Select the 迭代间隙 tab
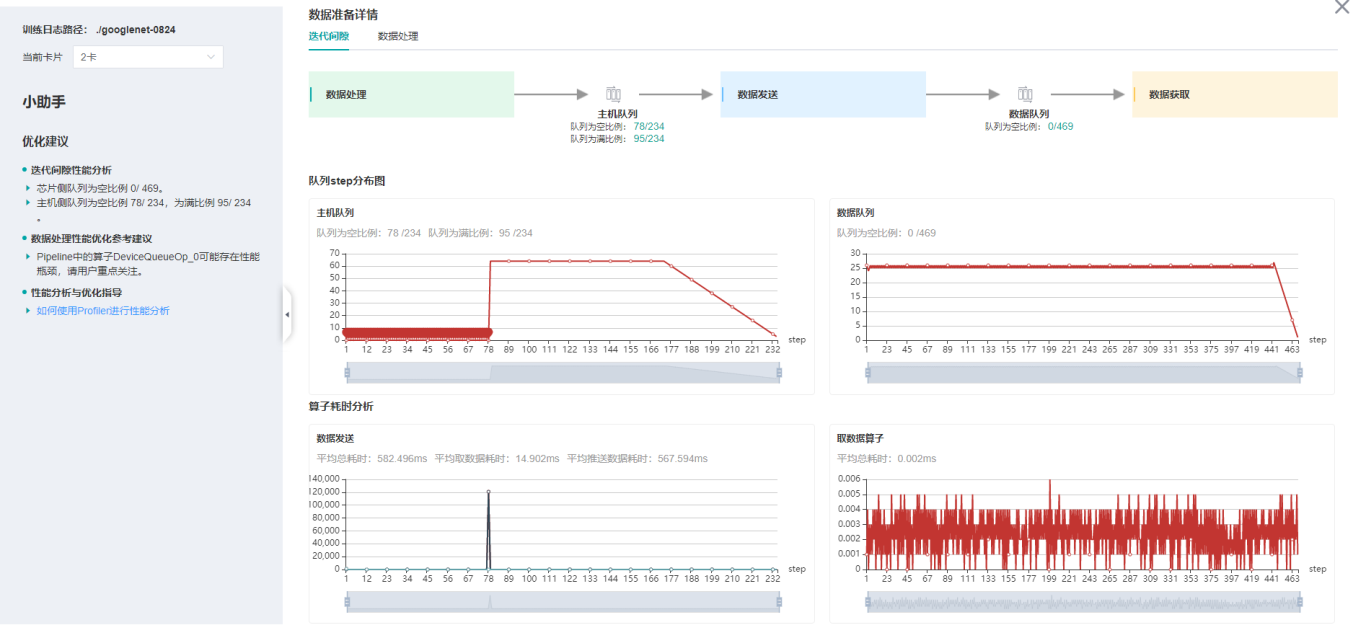 (x=329, y=36)
